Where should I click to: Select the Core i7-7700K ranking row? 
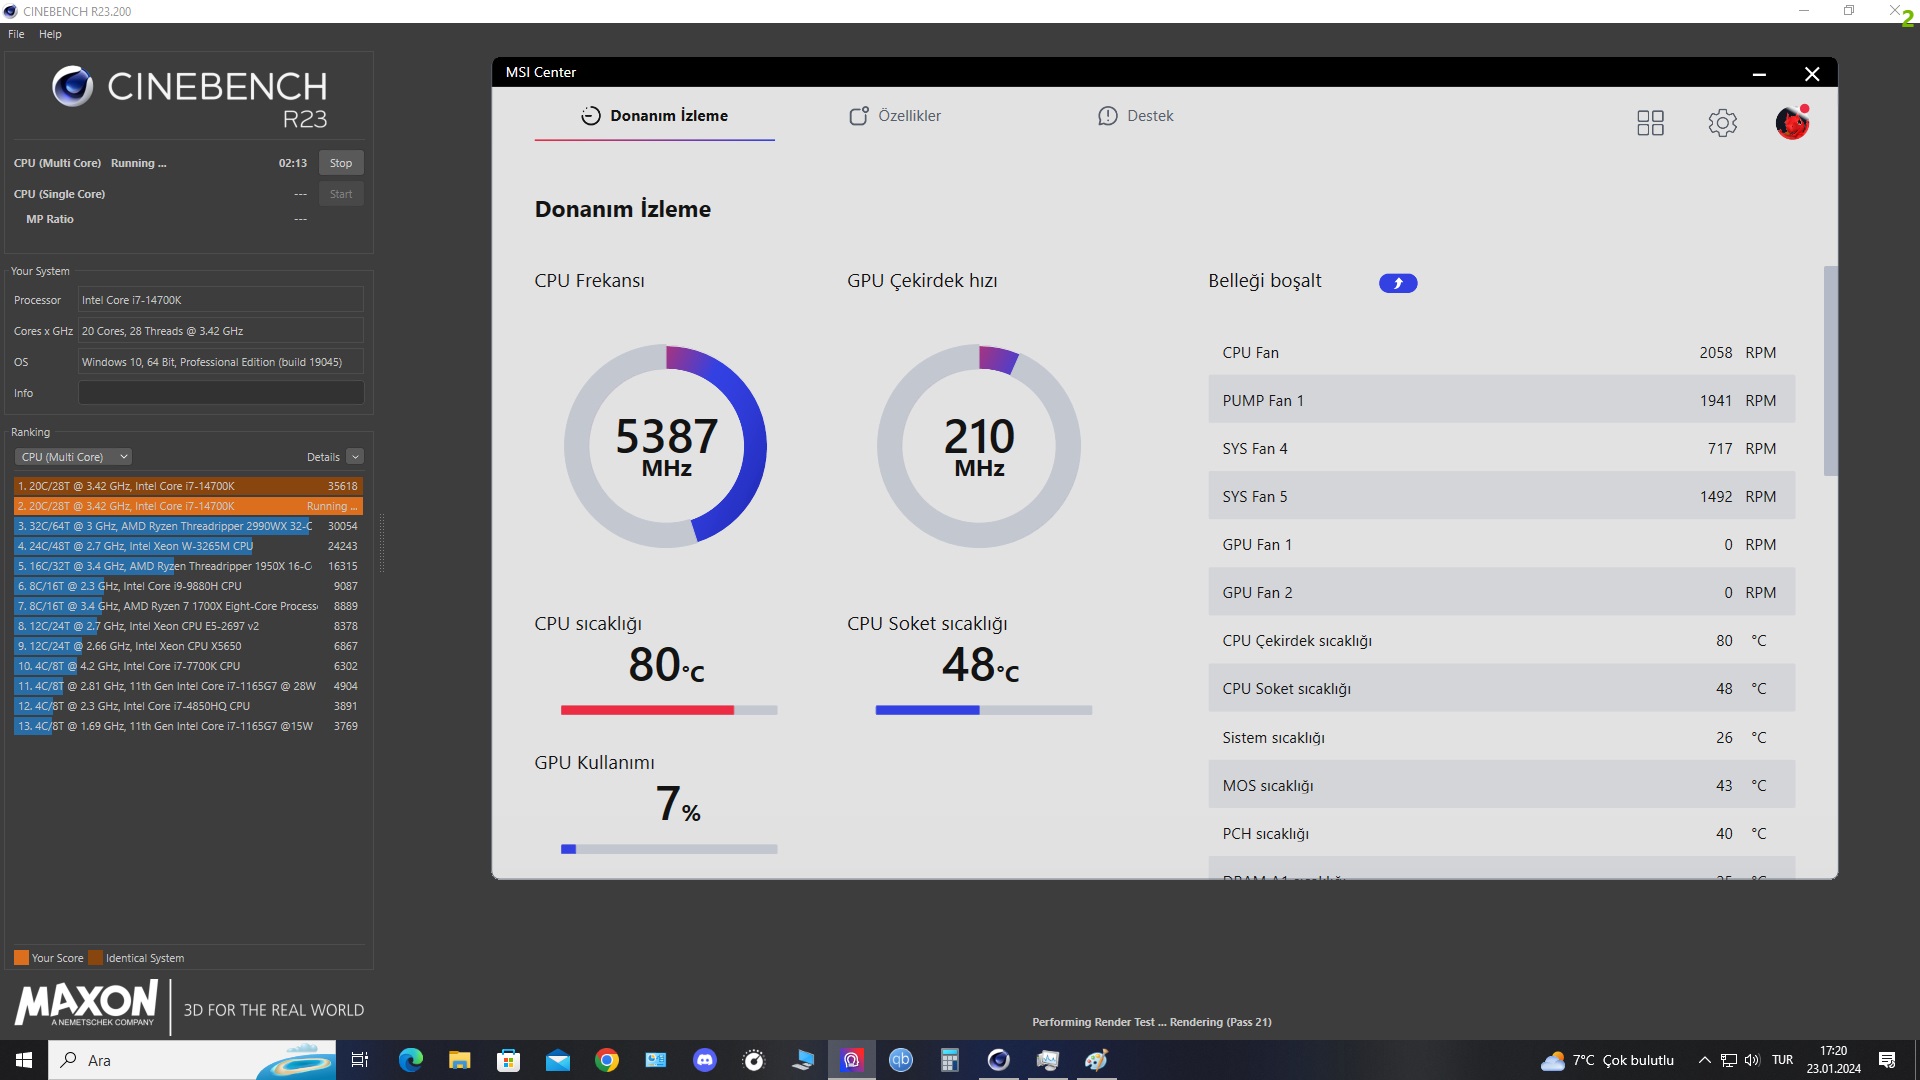(x=188, y=666)
